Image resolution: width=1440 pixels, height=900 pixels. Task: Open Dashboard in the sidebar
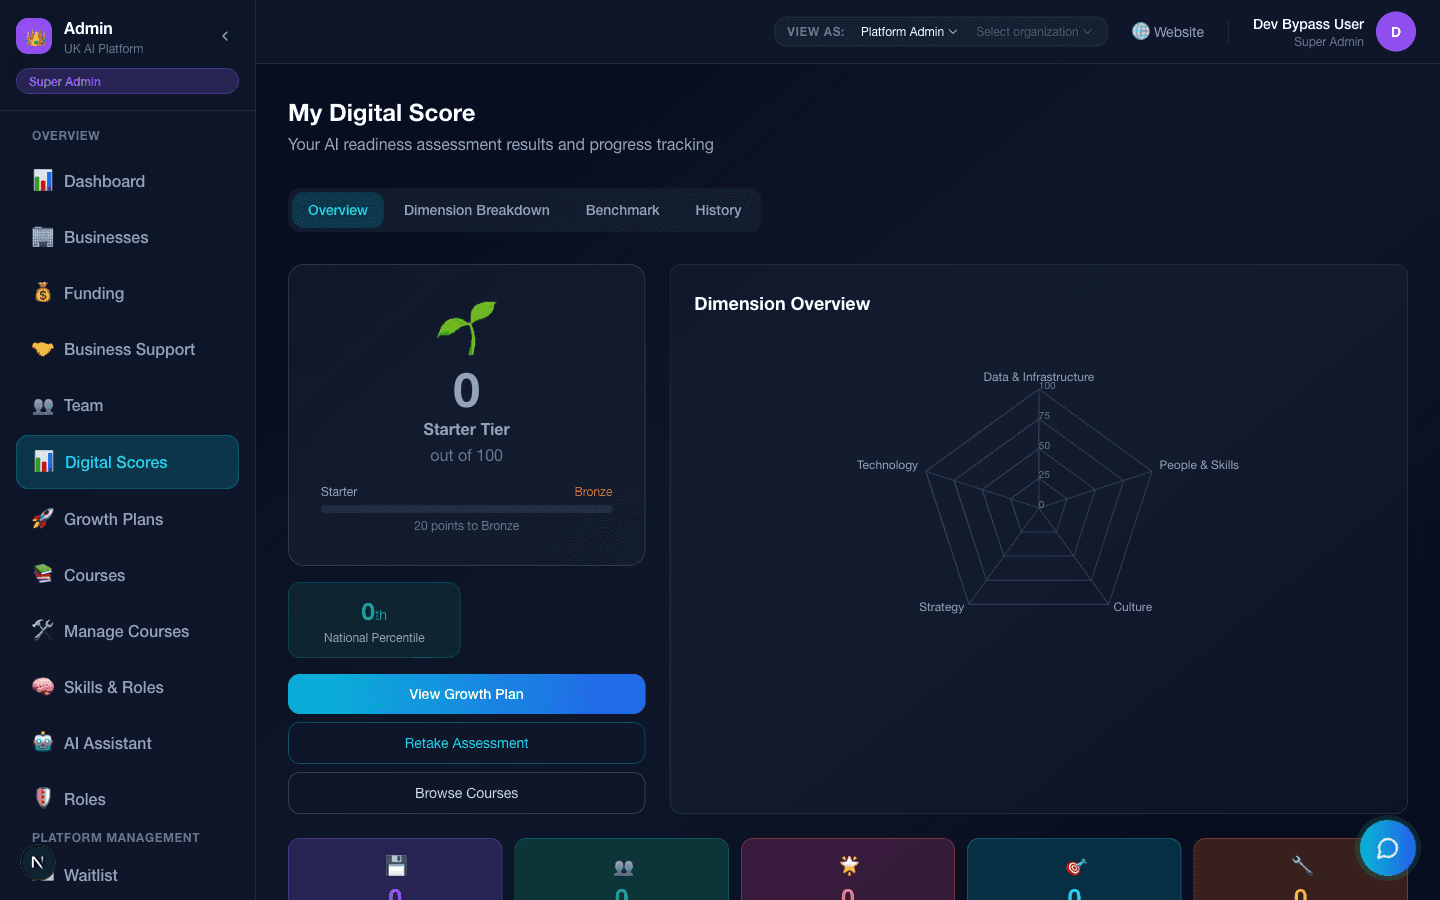coord(127,181)
